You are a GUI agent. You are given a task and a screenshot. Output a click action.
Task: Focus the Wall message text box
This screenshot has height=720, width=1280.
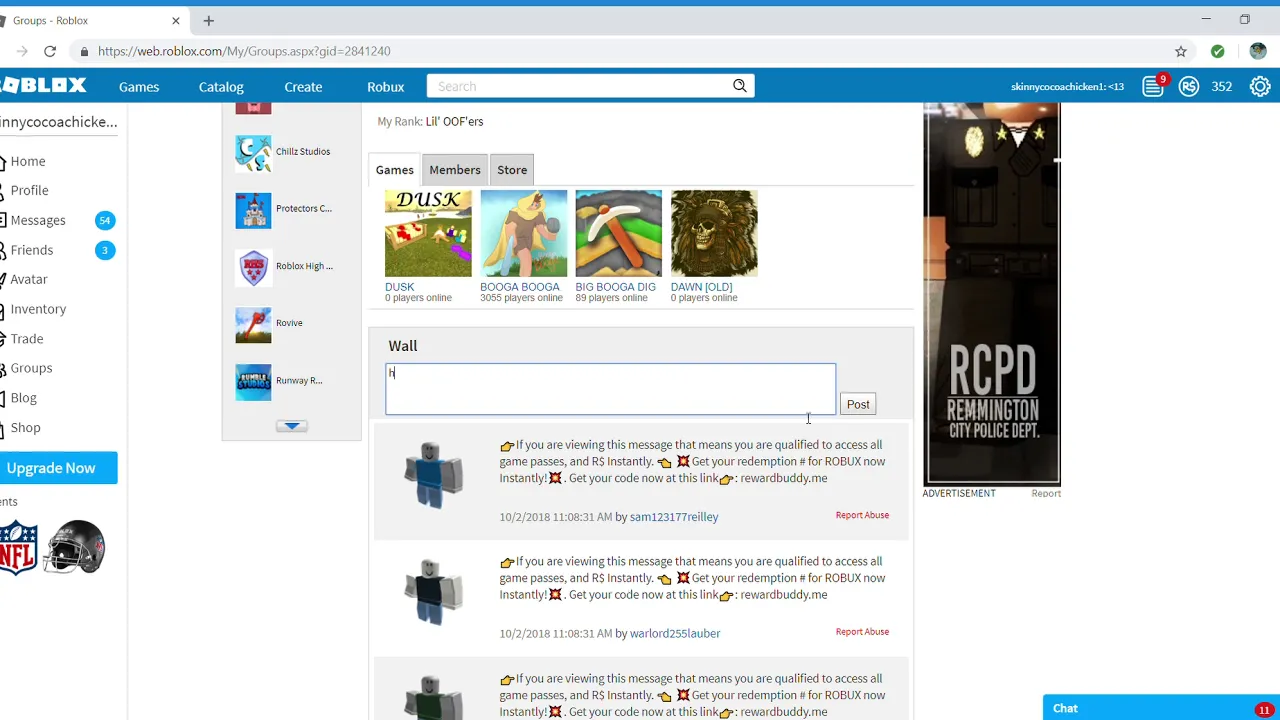pyautogui.click(x=610, y=389)
